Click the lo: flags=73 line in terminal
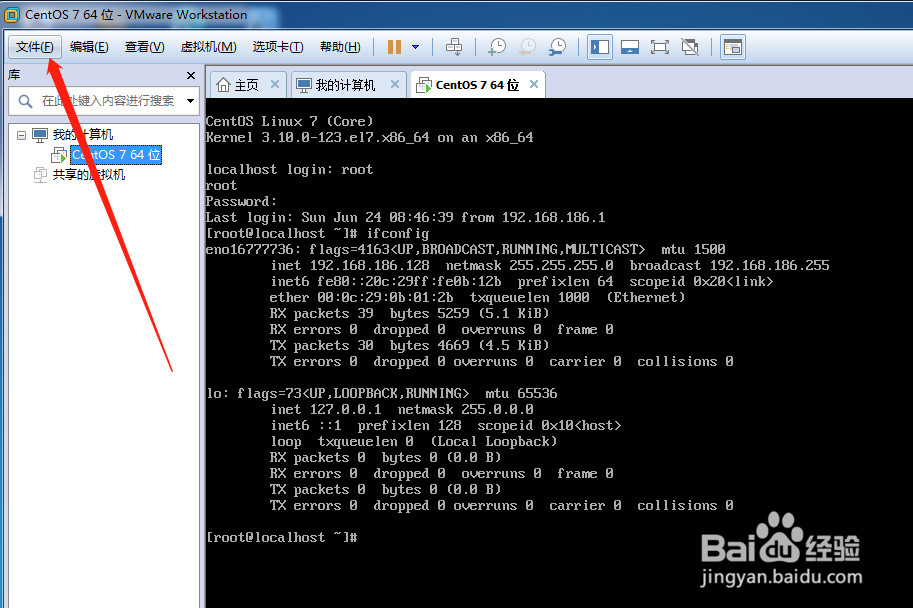 (x=381, y=394)
